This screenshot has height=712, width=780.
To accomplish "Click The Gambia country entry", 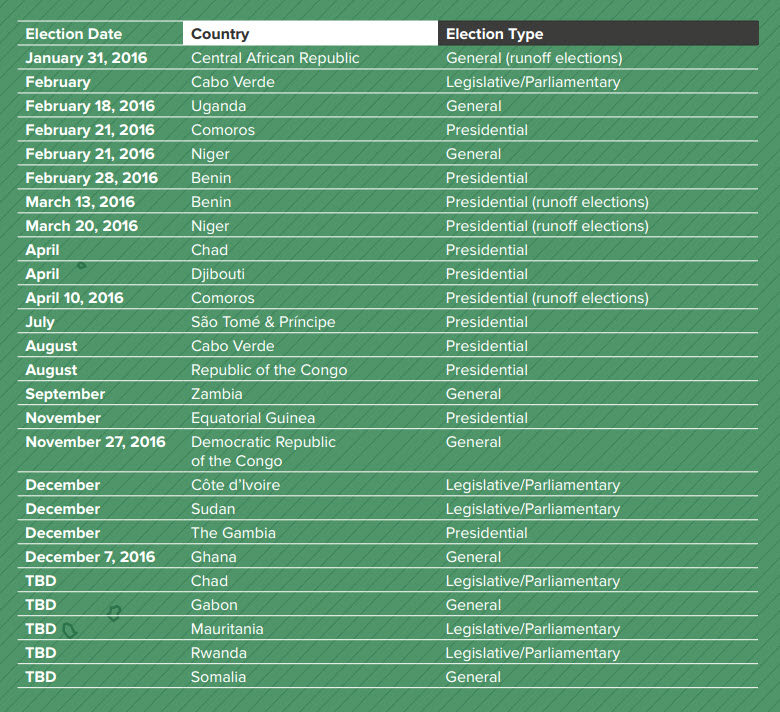I will coord(233,533).
